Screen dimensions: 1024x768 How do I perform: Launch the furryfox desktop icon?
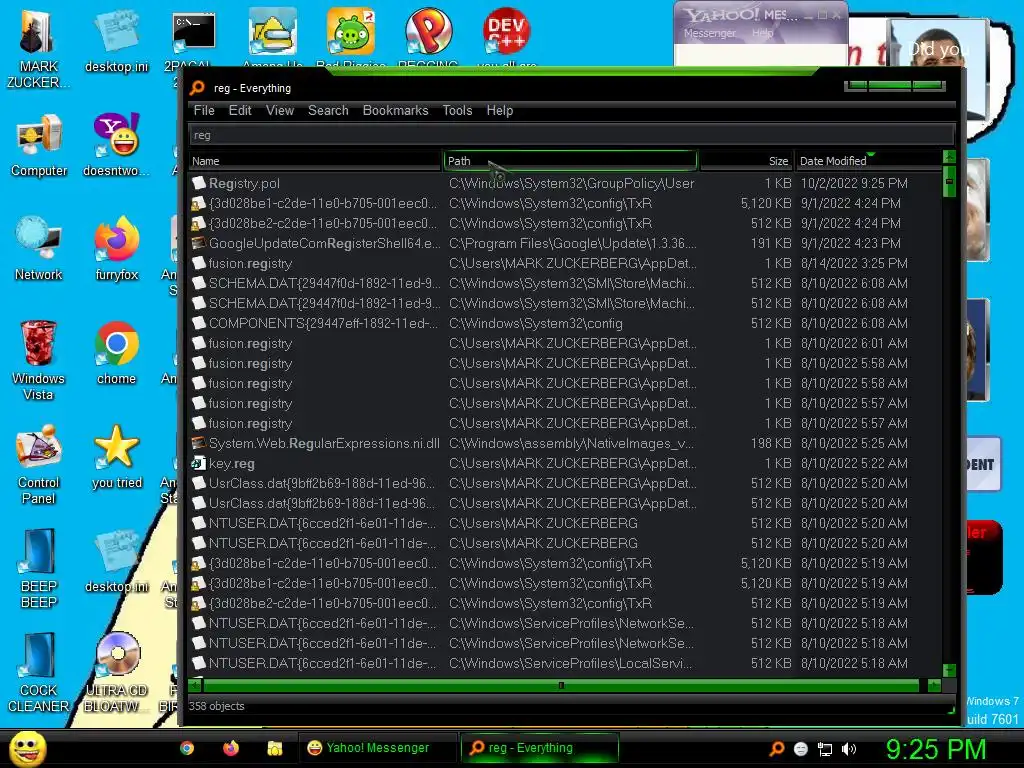(x=116, y=249)
